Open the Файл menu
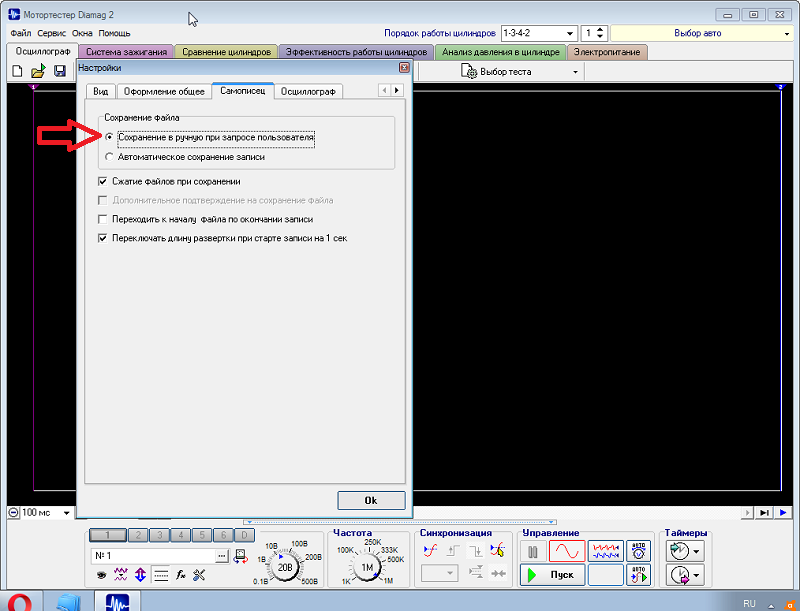The width and height of the screenshot is (800, 611). (20, 33)
